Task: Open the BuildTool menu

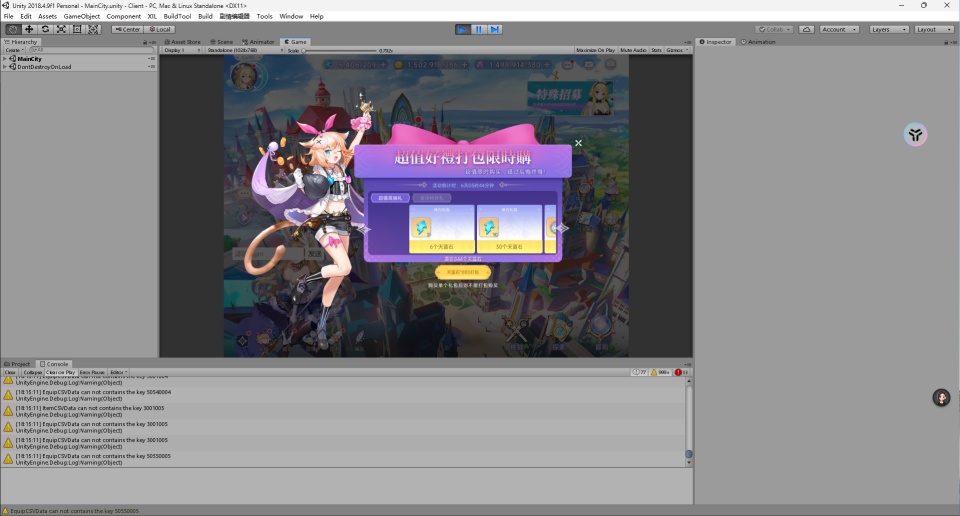Action: point(177,17)
